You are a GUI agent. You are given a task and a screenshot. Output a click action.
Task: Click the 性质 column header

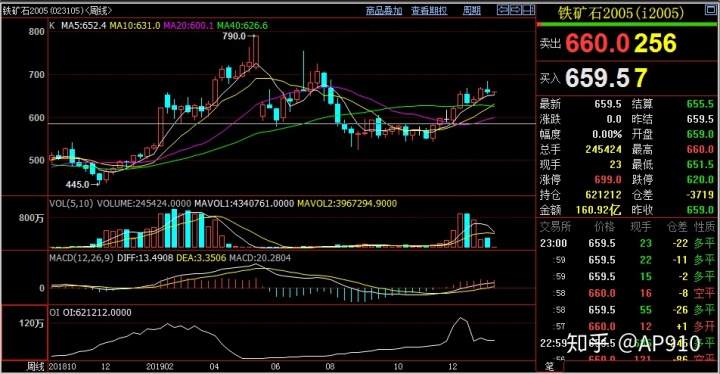705,227
